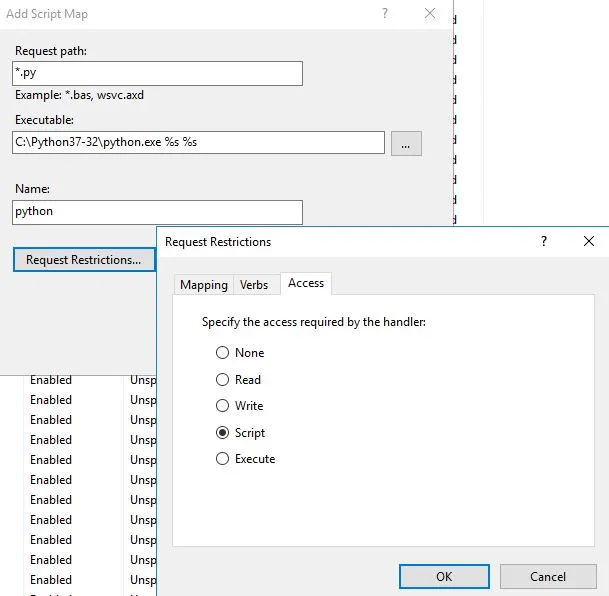
Task: Click the Name field containing python
Action: [157, 212]
